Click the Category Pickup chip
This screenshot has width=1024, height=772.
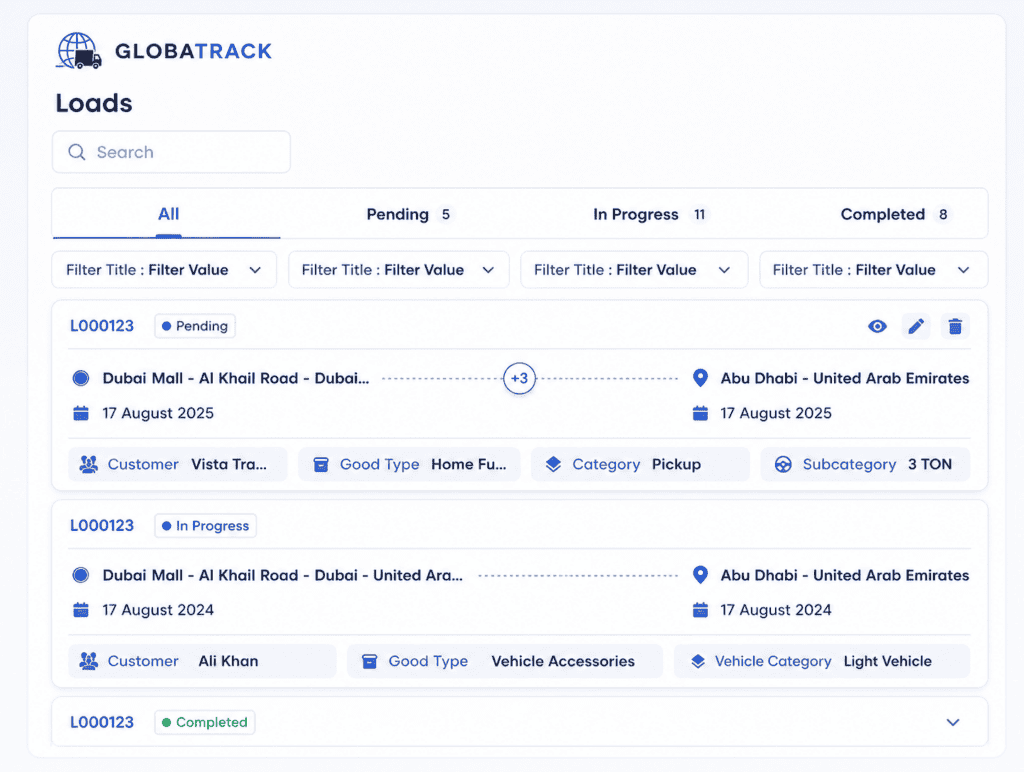click(640, 464)
